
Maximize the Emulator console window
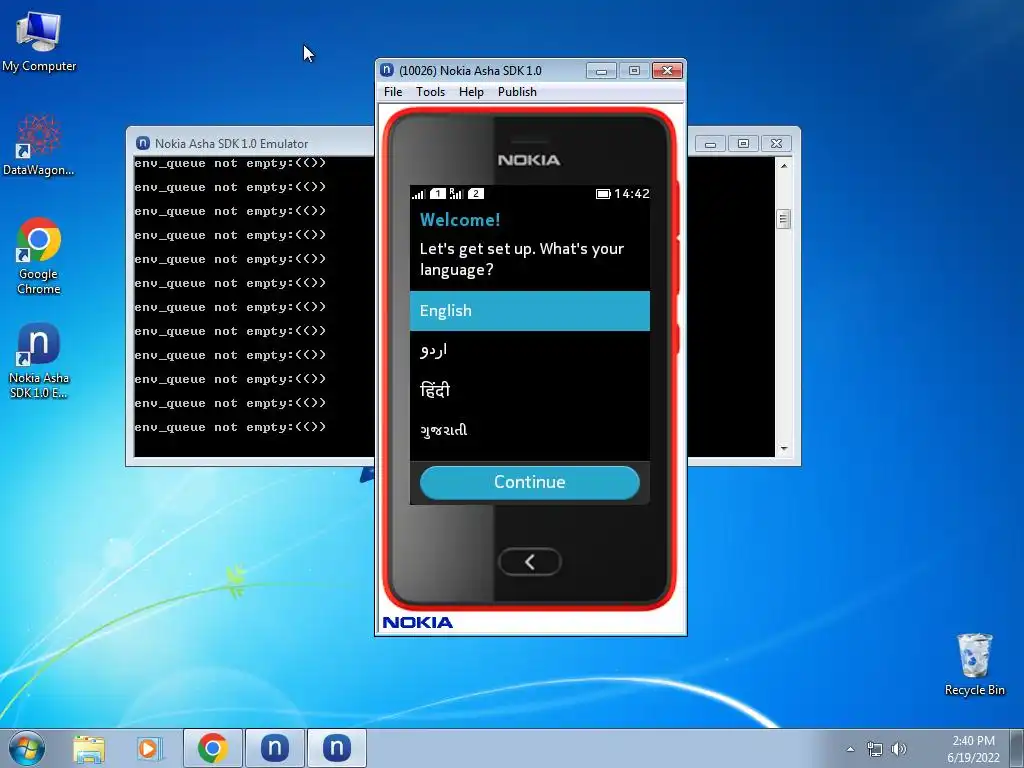(743, 144)
